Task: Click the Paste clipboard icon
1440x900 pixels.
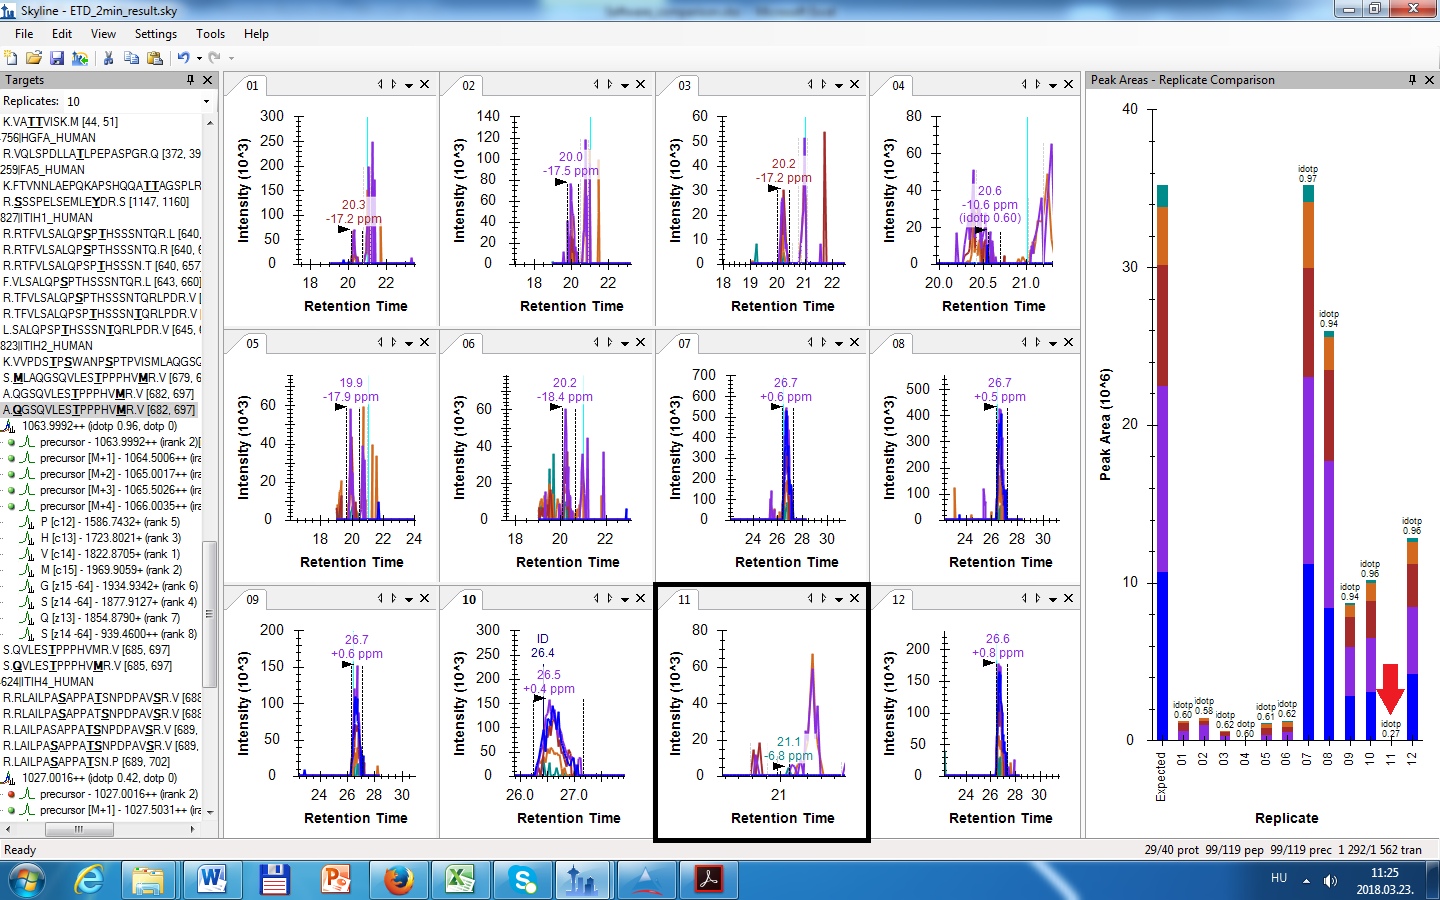Action: click(x=155, y=58)
